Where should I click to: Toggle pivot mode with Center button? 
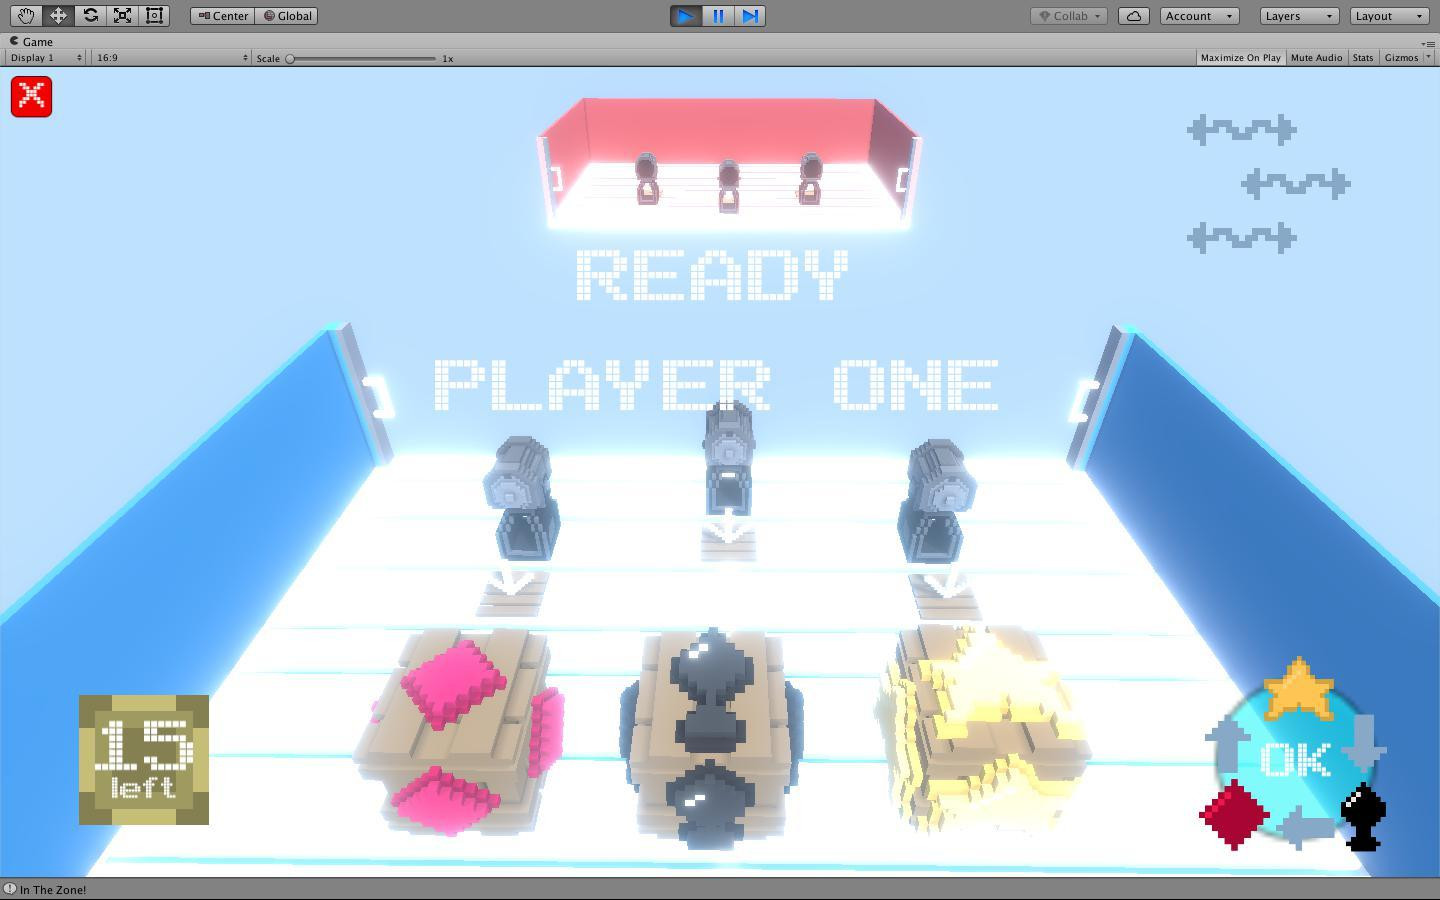coord(222,16)
